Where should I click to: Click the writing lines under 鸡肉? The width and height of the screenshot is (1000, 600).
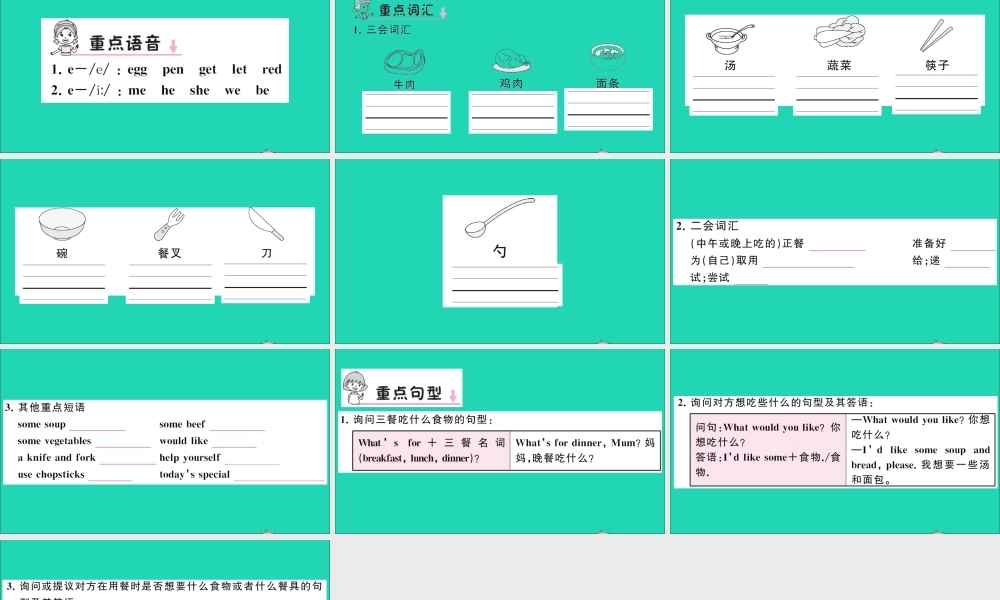click(513, 112)
